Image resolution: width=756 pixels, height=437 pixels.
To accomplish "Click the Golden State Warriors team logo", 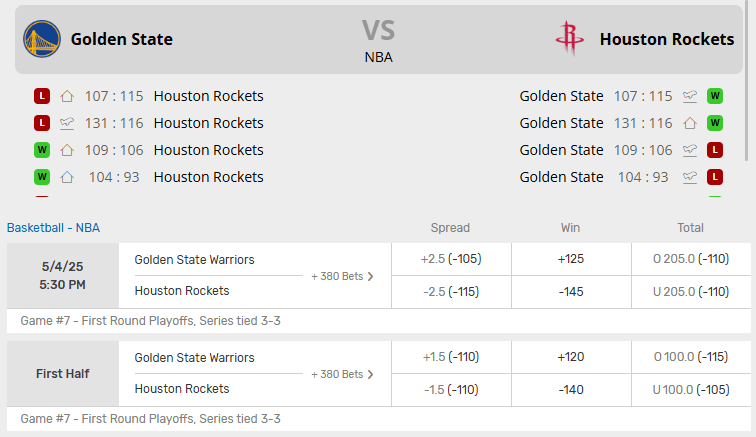I will [x=41, y=39].
